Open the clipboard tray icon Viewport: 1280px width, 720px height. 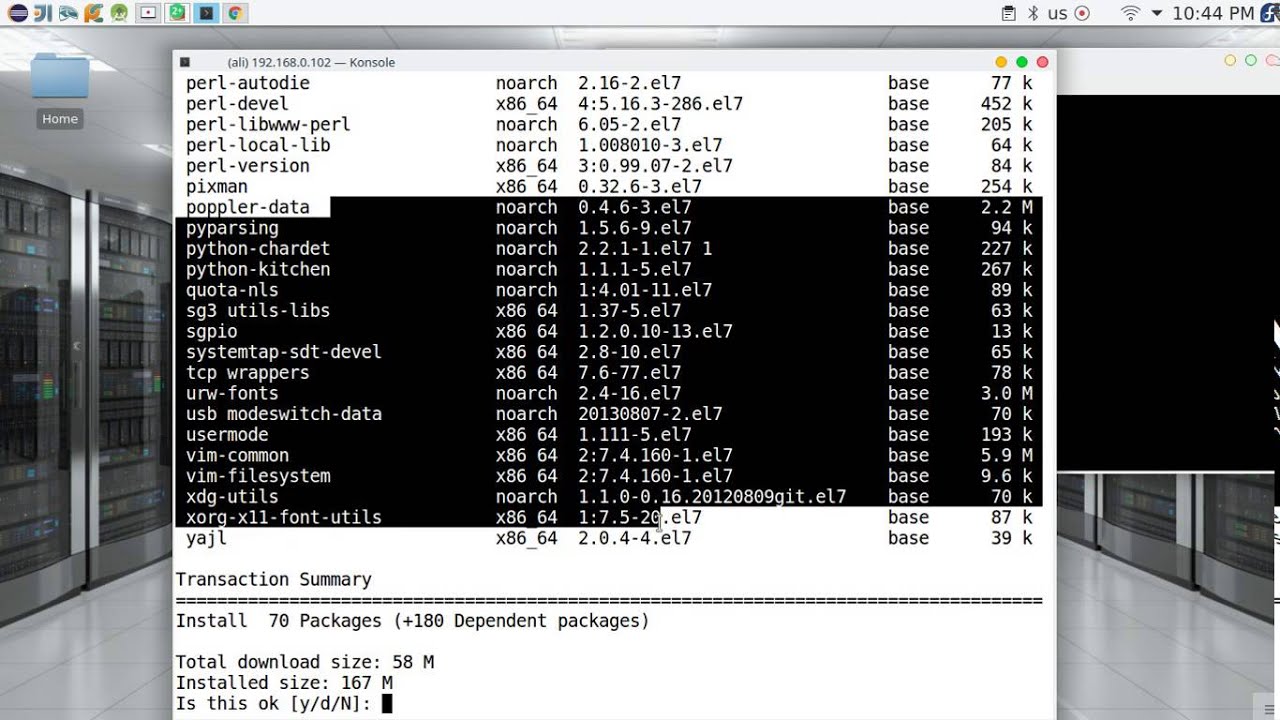(x=1008, y=13)
